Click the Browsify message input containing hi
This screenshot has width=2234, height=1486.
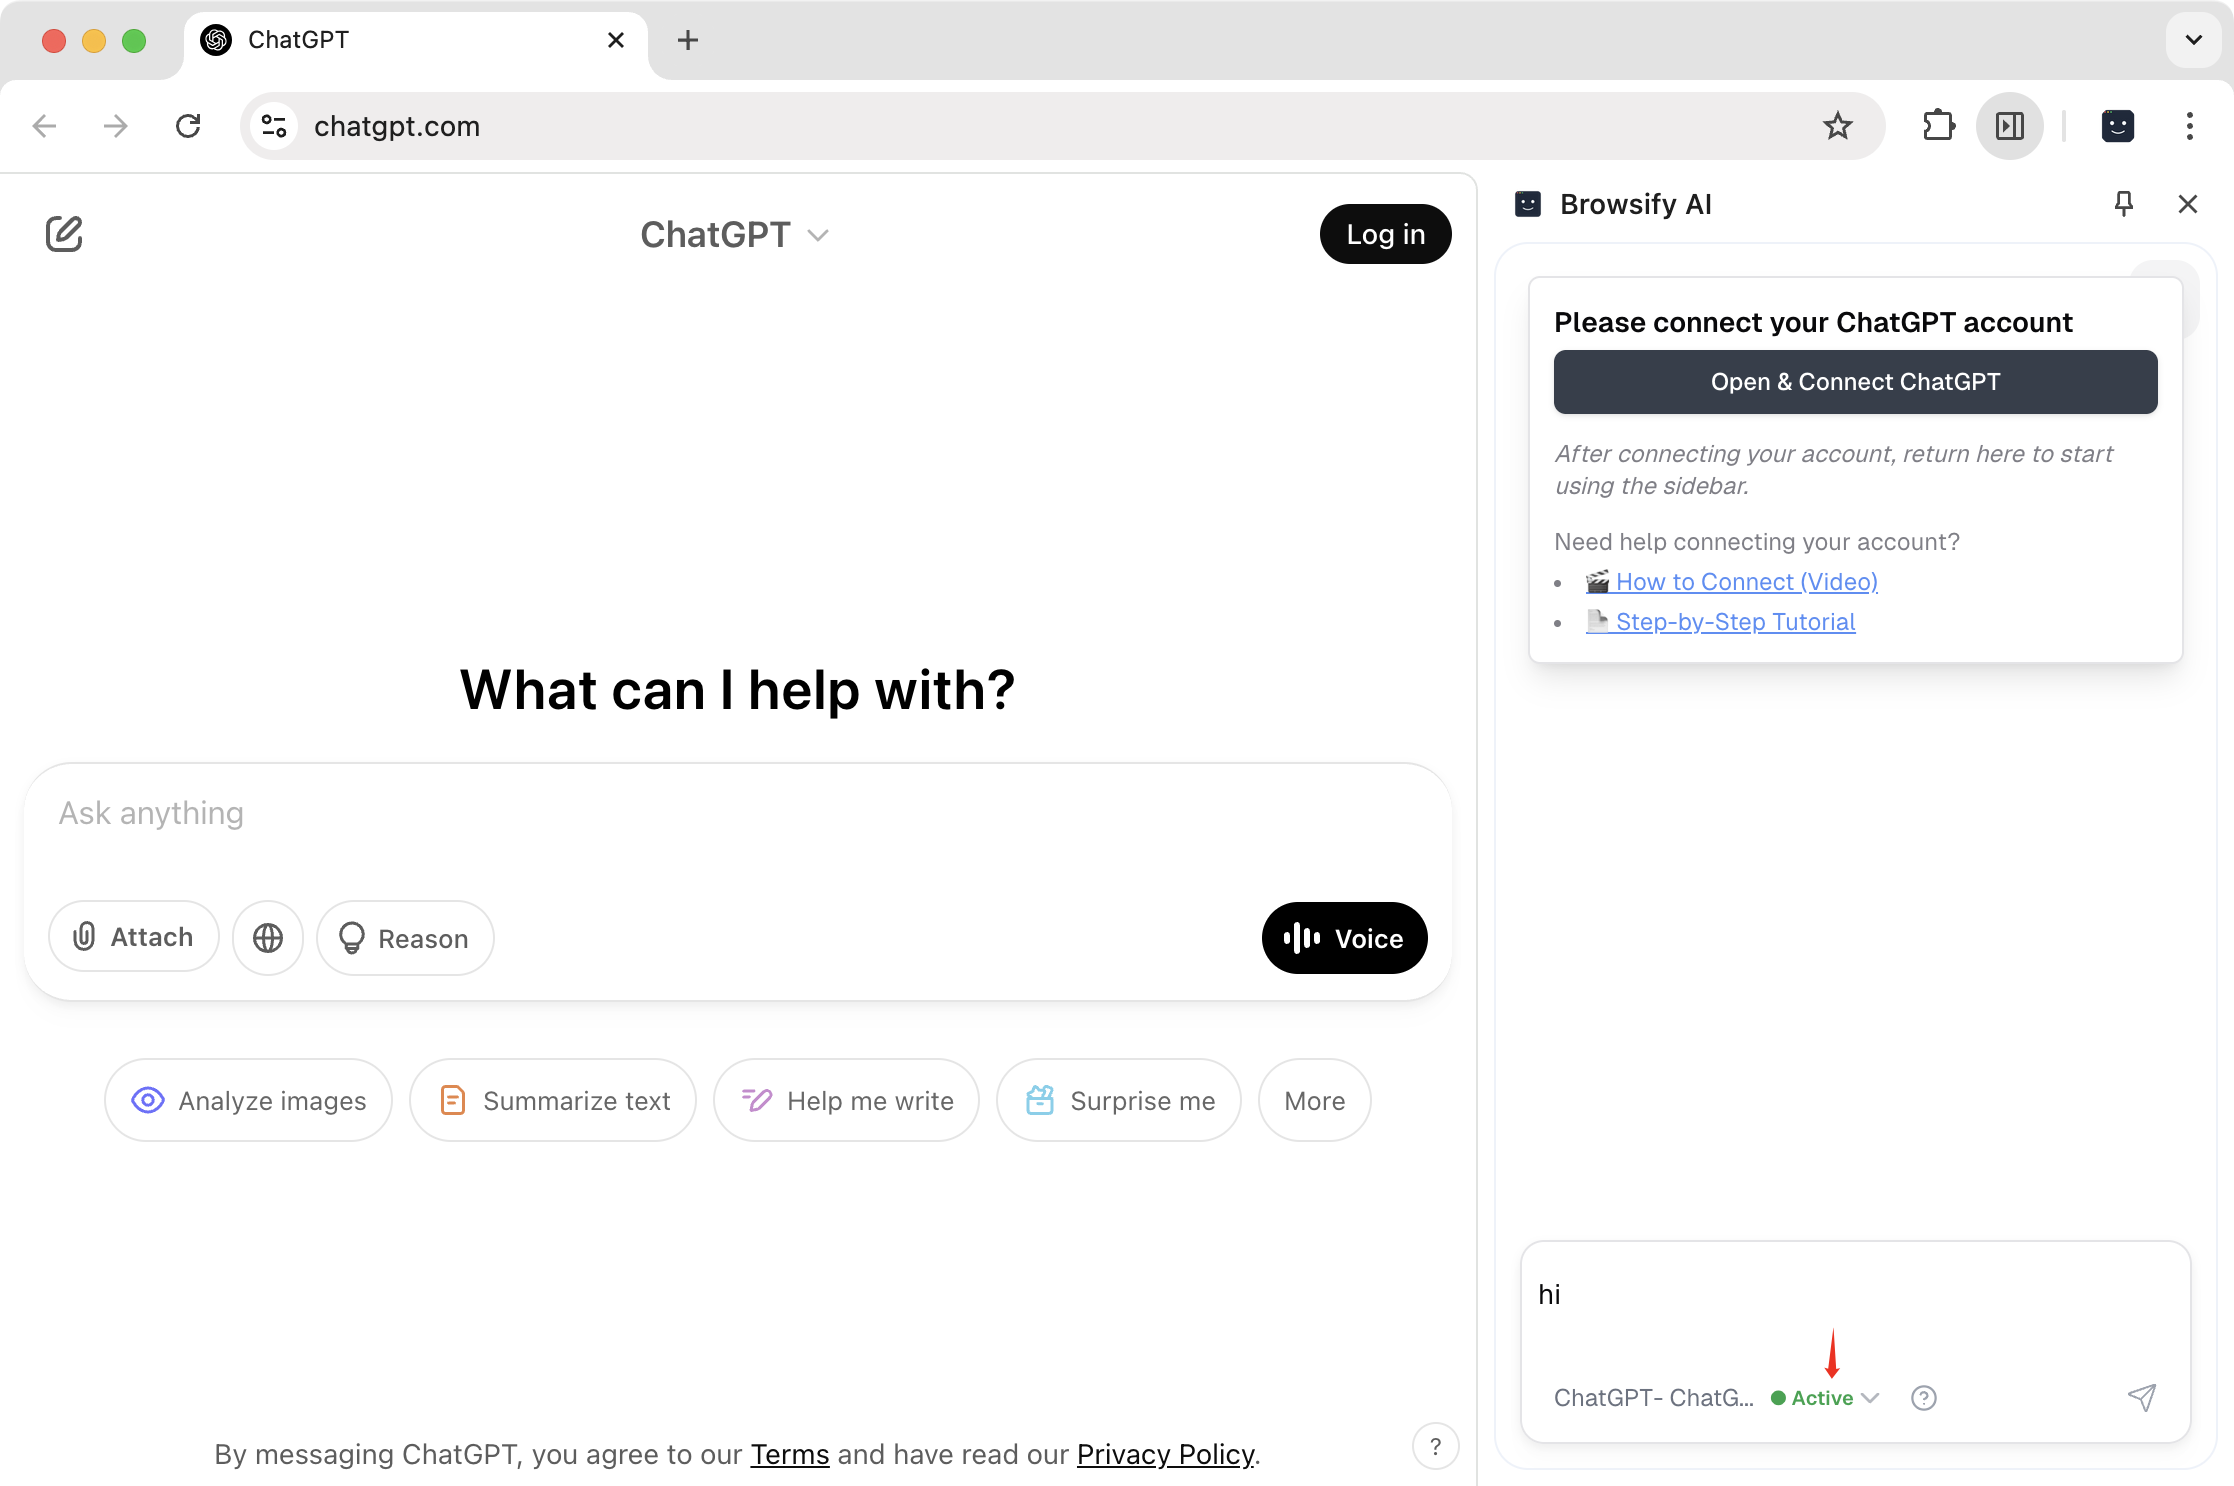point(1855,1295)
